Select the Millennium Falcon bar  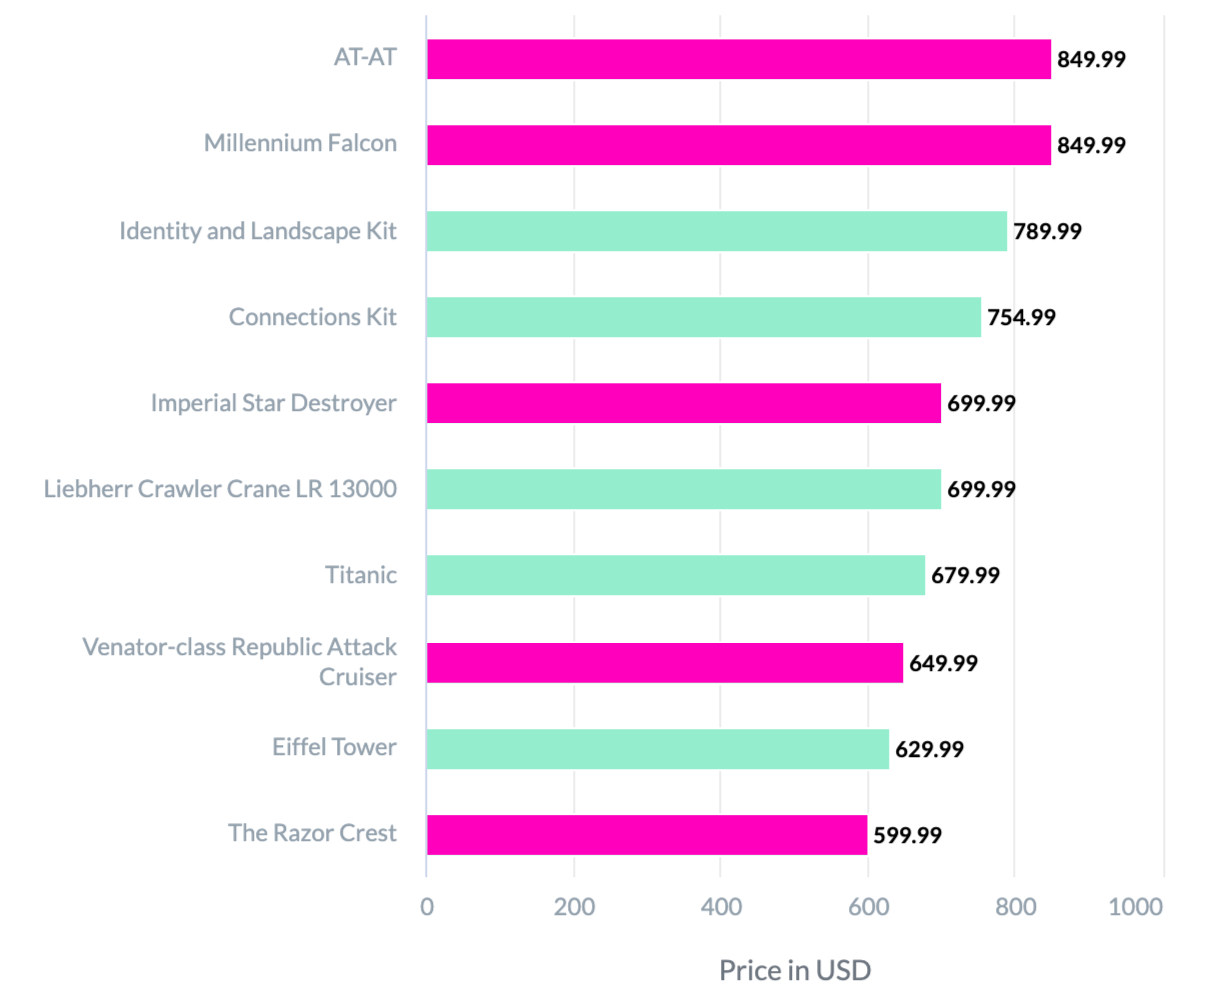(x=738, y=145)
